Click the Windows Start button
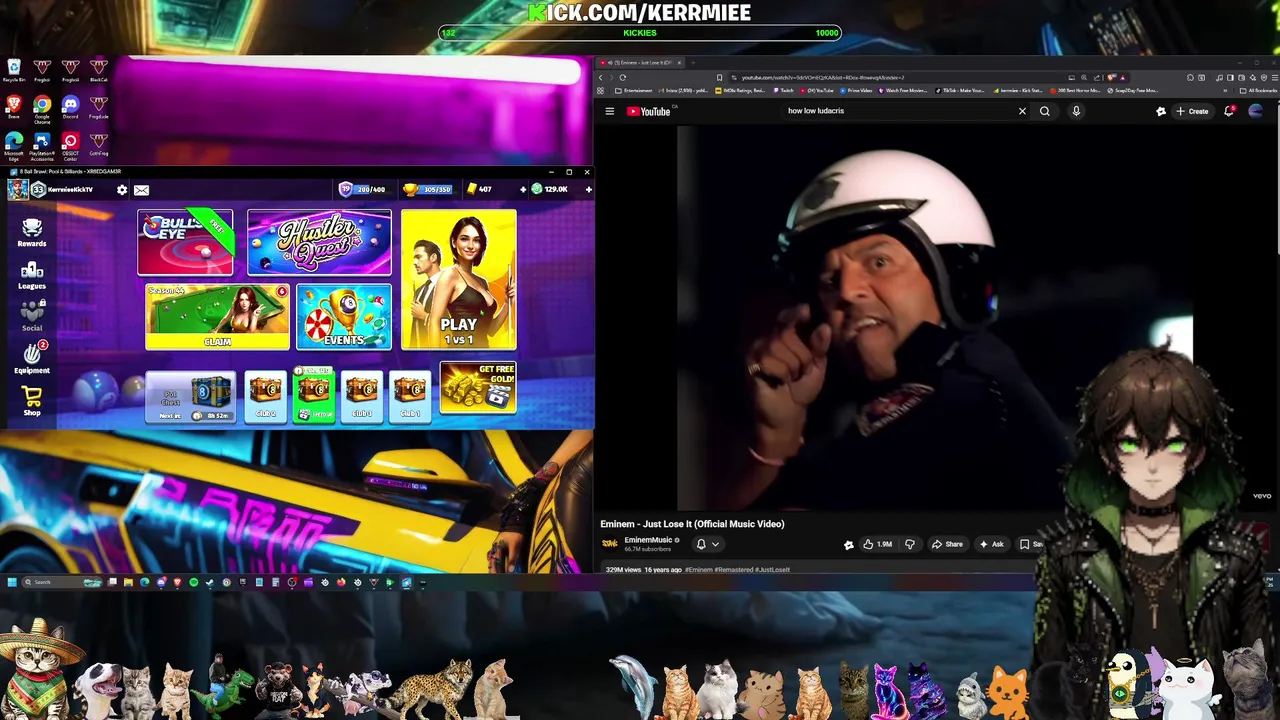This screenshot has height=720, width=1280. pyautogui.click(x=12, y=582)
